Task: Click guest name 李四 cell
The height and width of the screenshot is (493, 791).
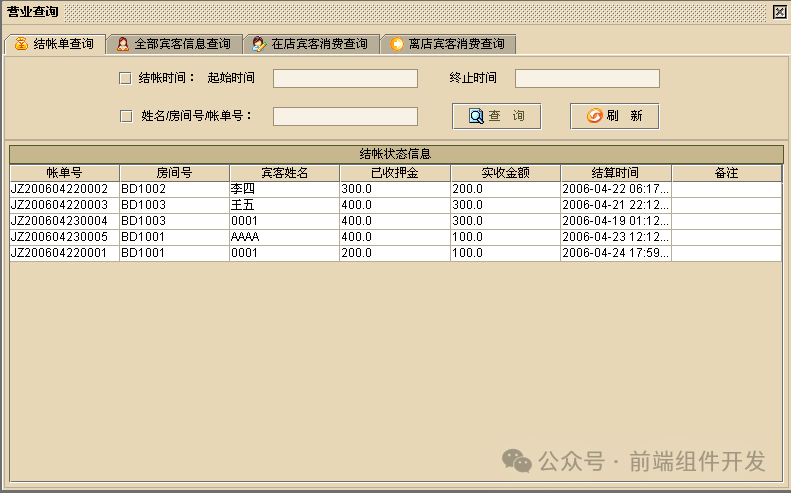Action: point(285,189)
